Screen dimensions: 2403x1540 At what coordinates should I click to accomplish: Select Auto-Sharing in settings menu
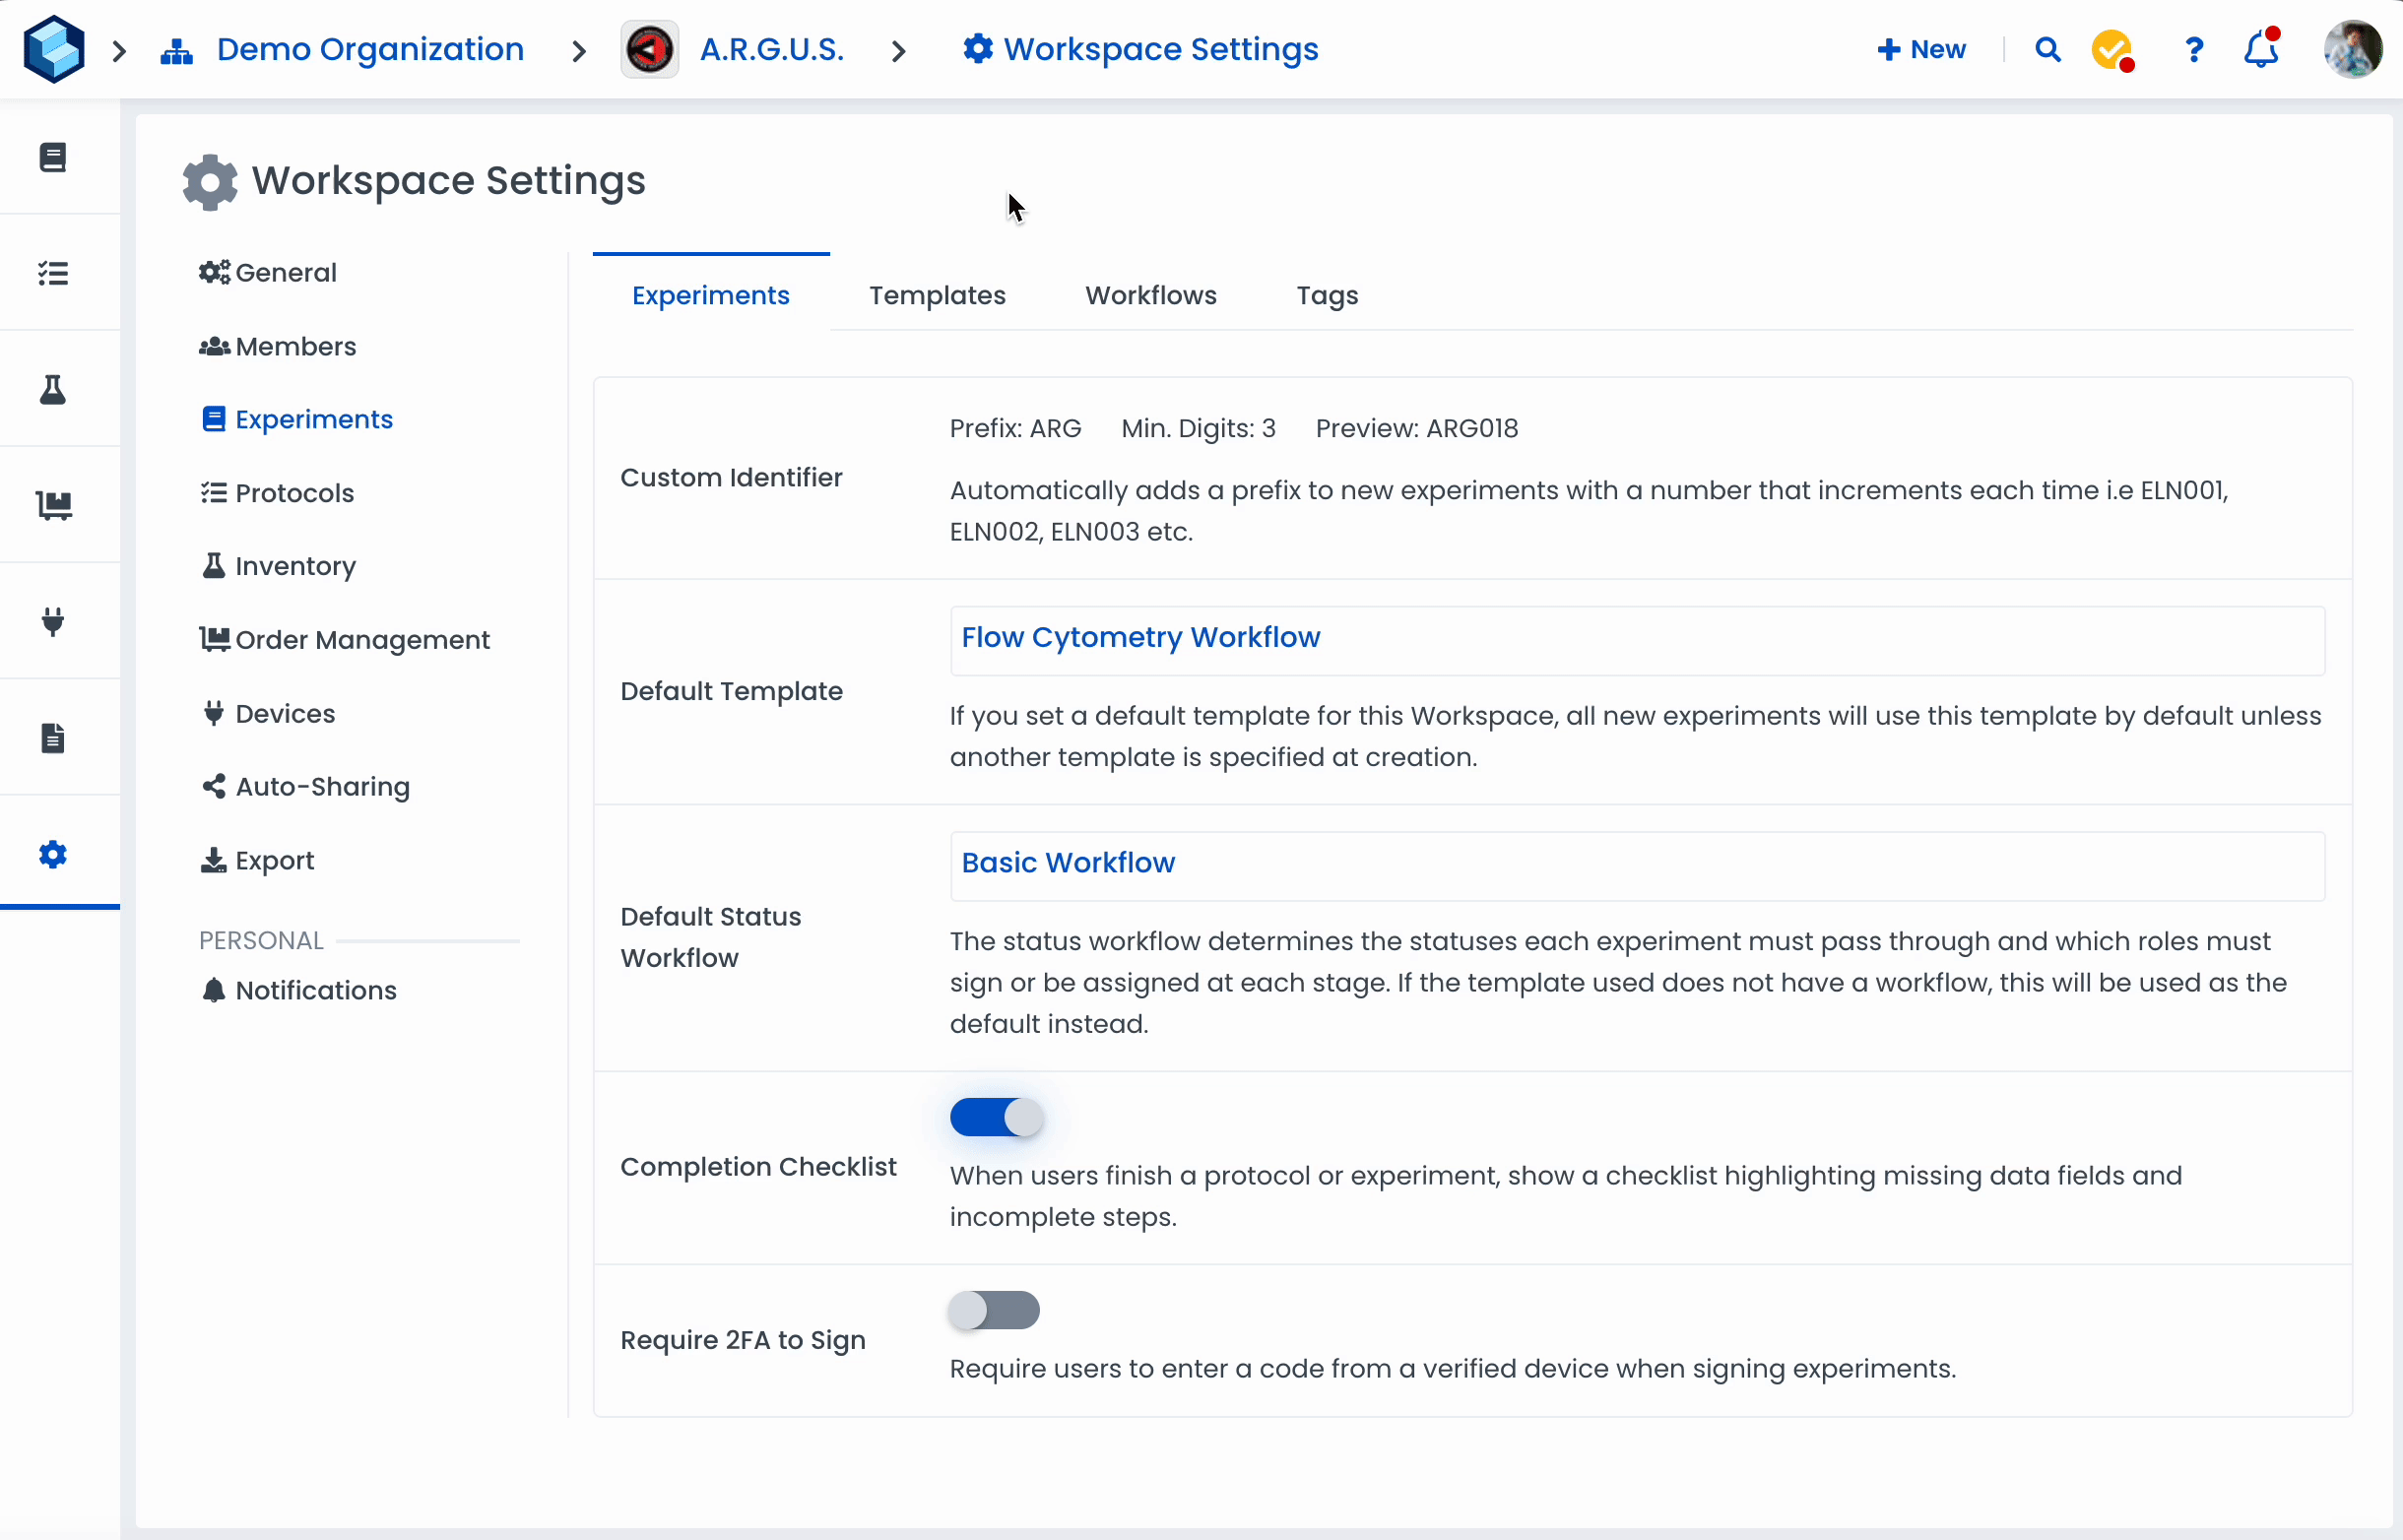coord(322,787)
